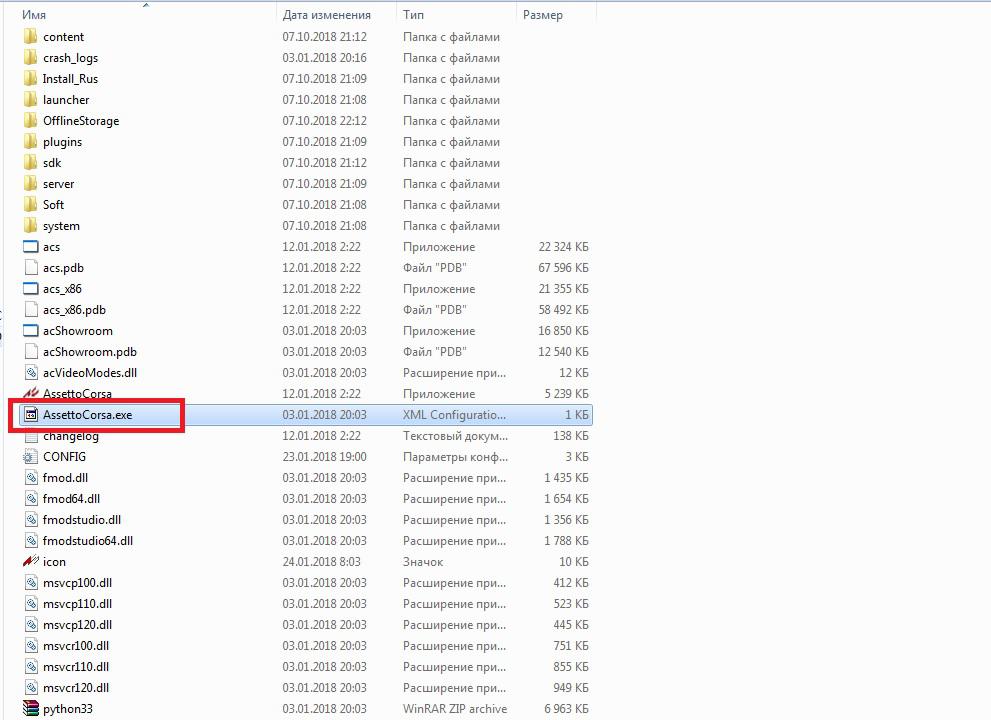Click the changelog text document icon
Image resolution: width=991 pixels, height=720 pixels.
[30, 436]
